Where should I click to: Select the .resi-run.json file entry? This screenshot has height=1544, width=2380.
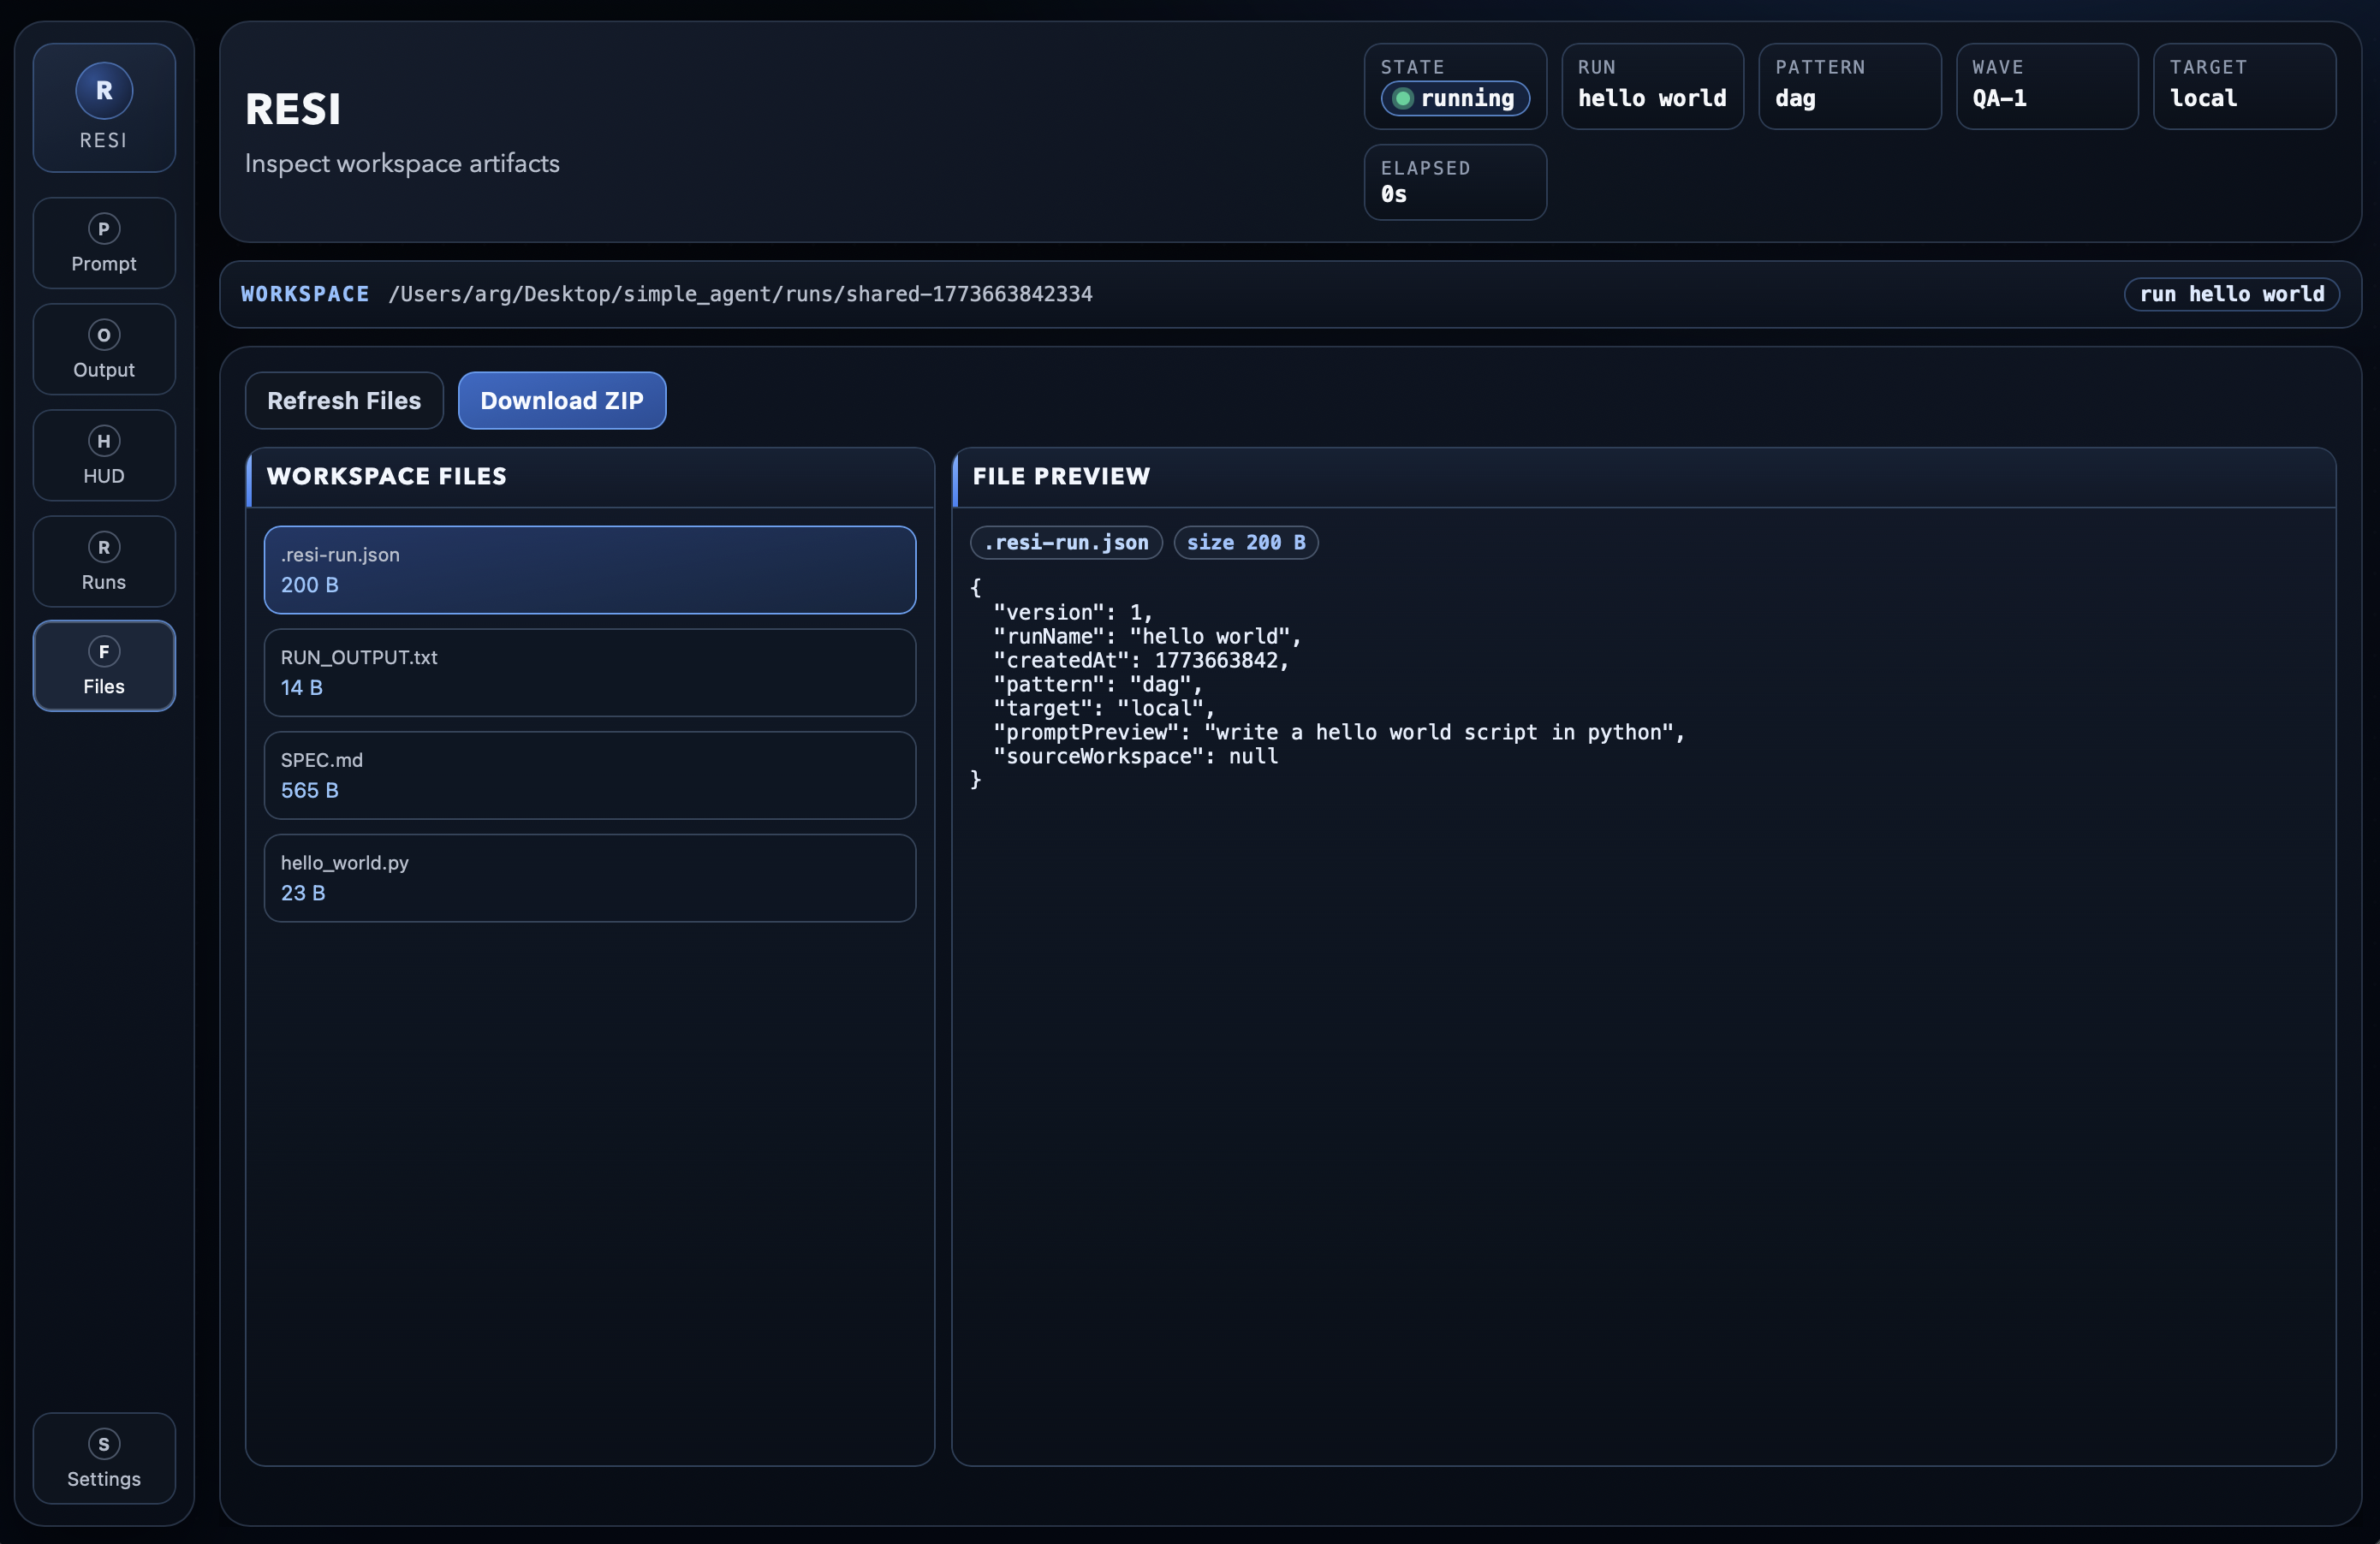[590, 570]
